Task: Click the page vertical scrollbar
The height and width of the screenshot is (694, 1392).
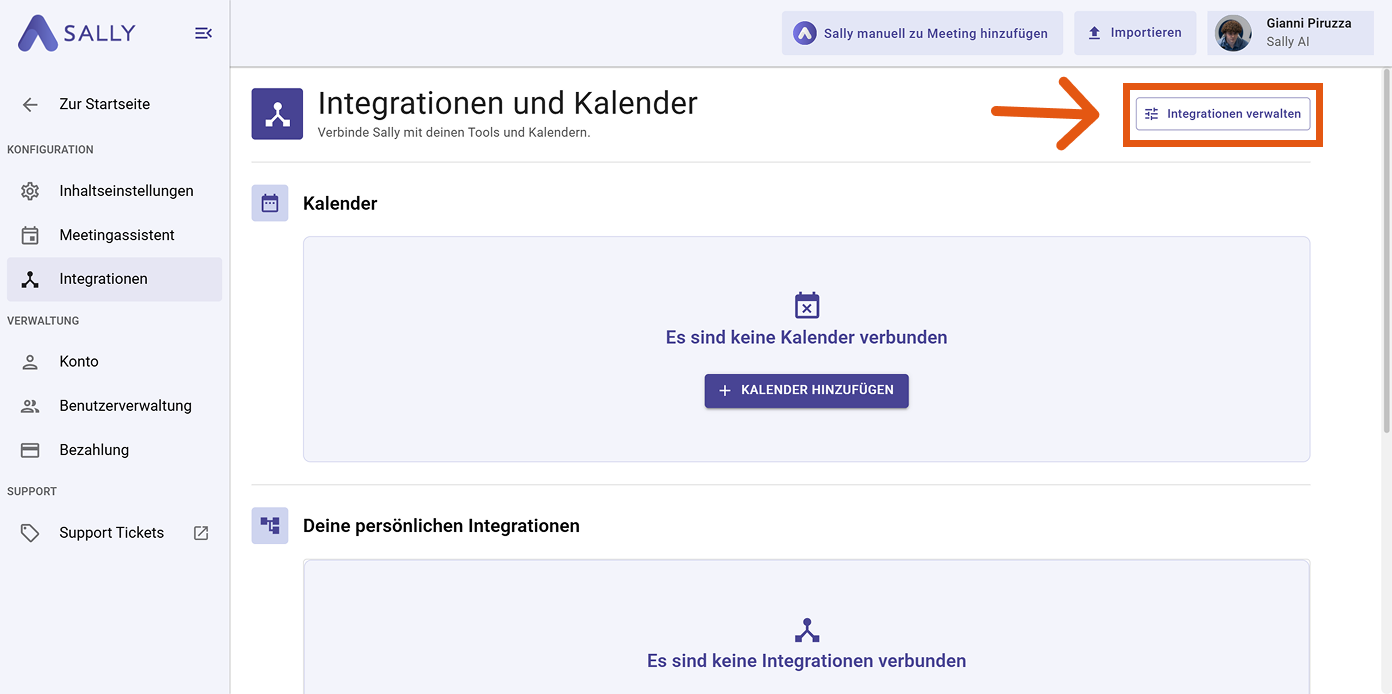Action: tap(1386, 250)
